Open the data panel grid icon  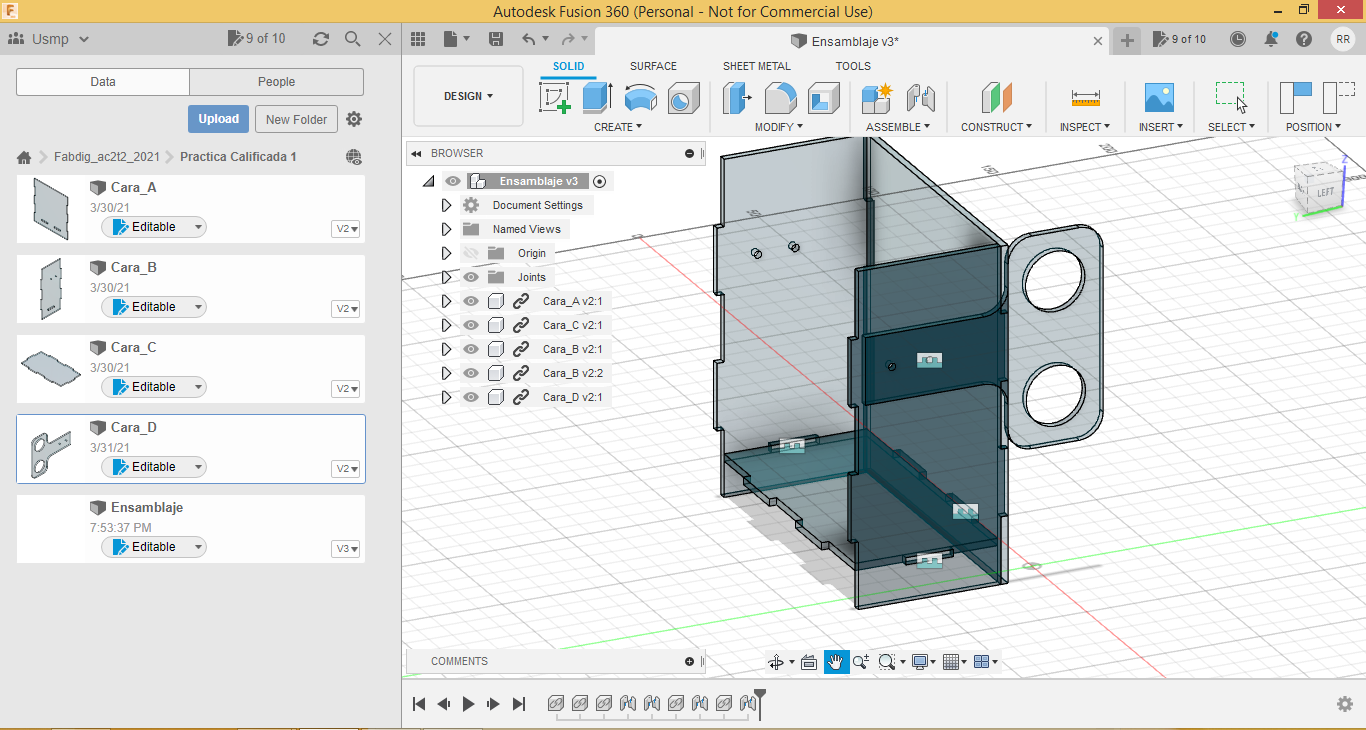coord(418,39)
